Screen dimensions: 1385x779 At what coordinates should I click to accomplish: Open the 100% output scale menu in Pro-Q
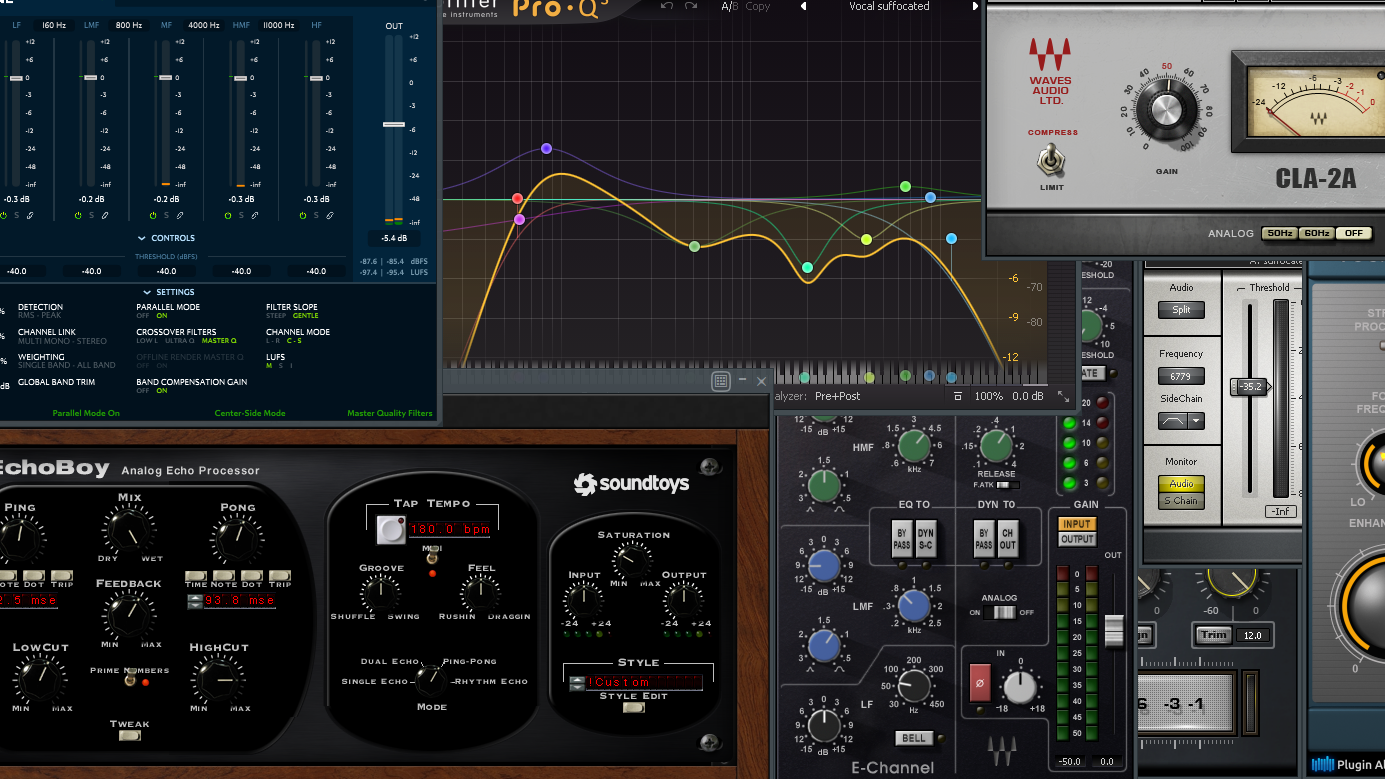coord(988,397)
